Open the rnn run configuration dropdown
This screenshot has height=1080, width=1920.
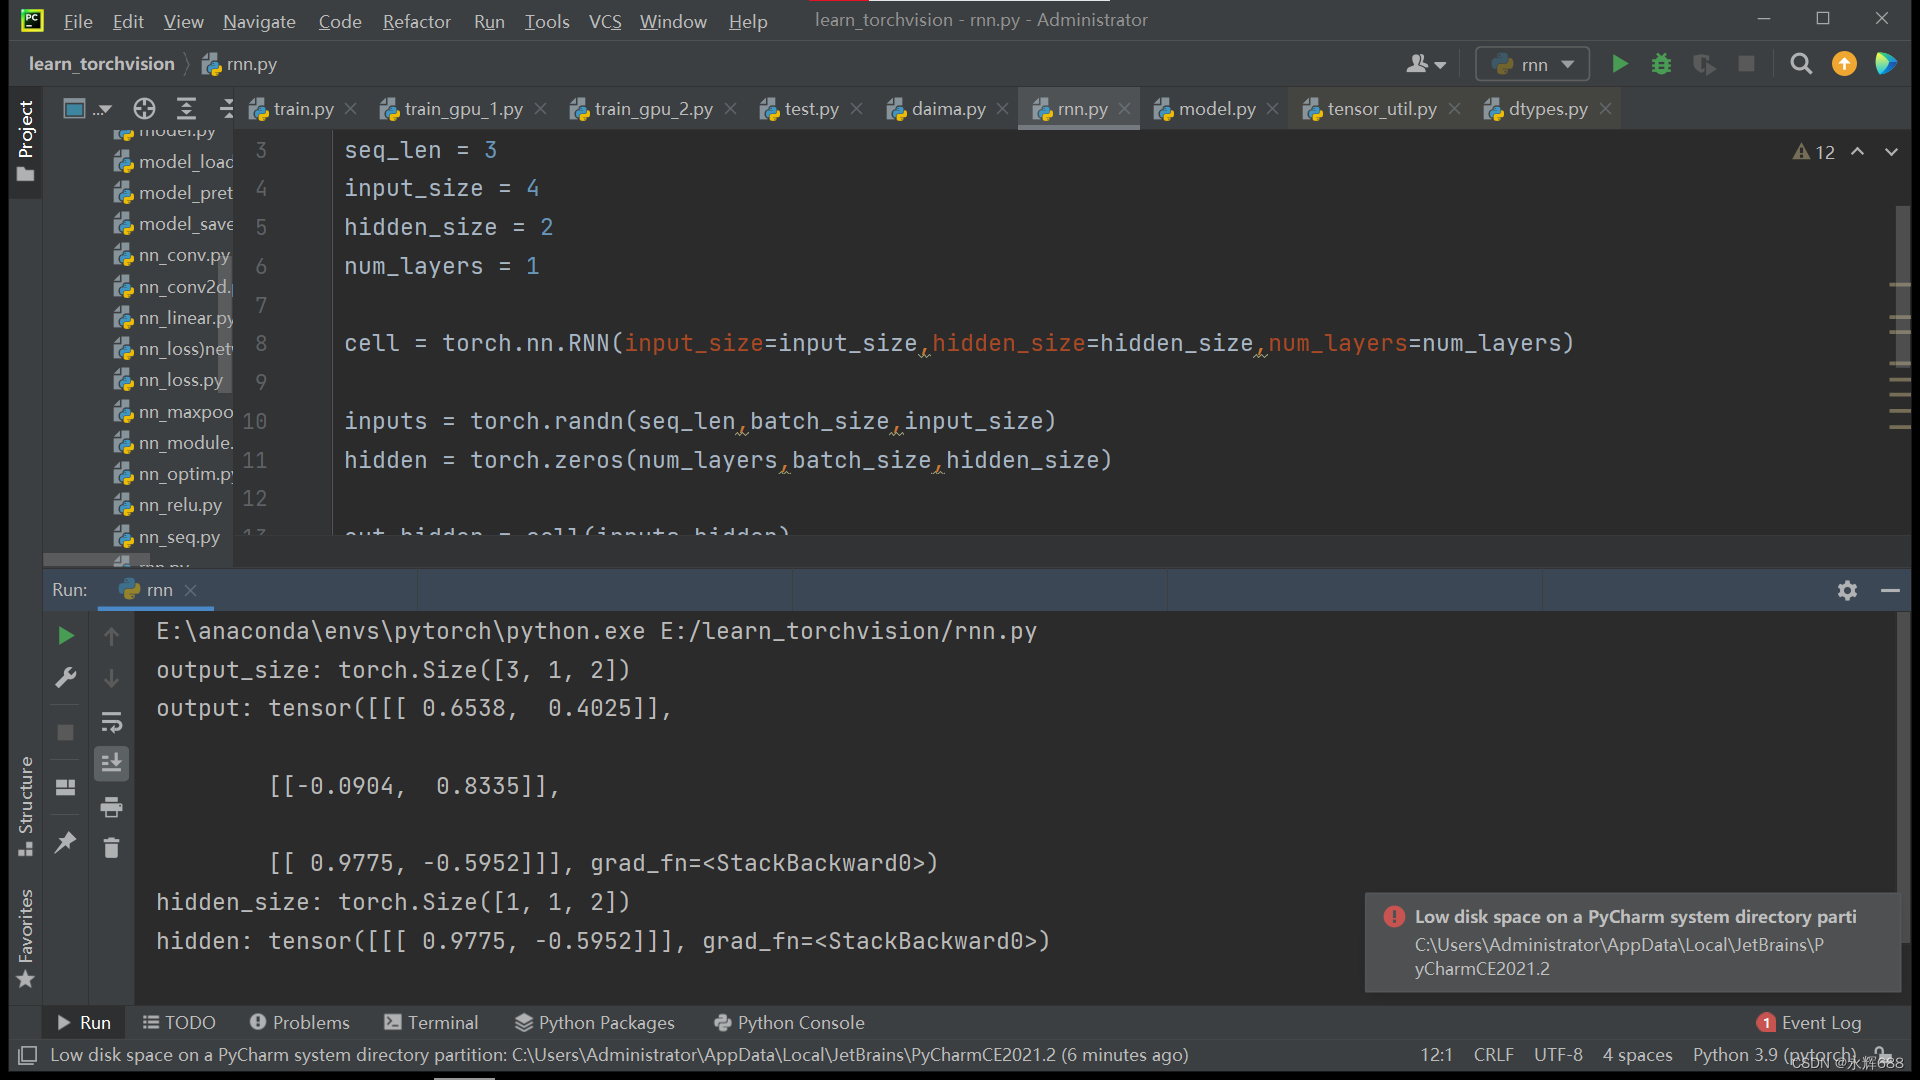pos(1532,64)
